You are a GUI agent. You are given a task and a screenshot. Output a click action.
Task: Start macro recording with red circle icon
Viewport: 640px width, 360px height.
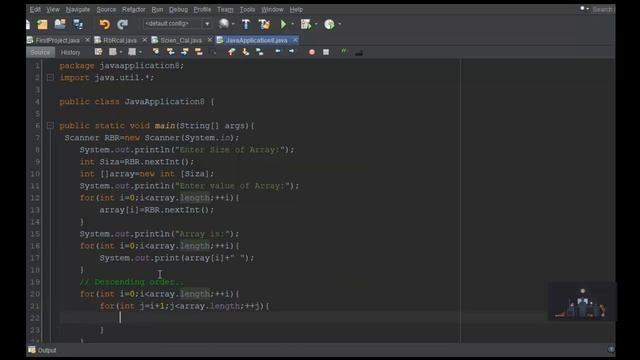pyautogui.click(x=312, y=52)
